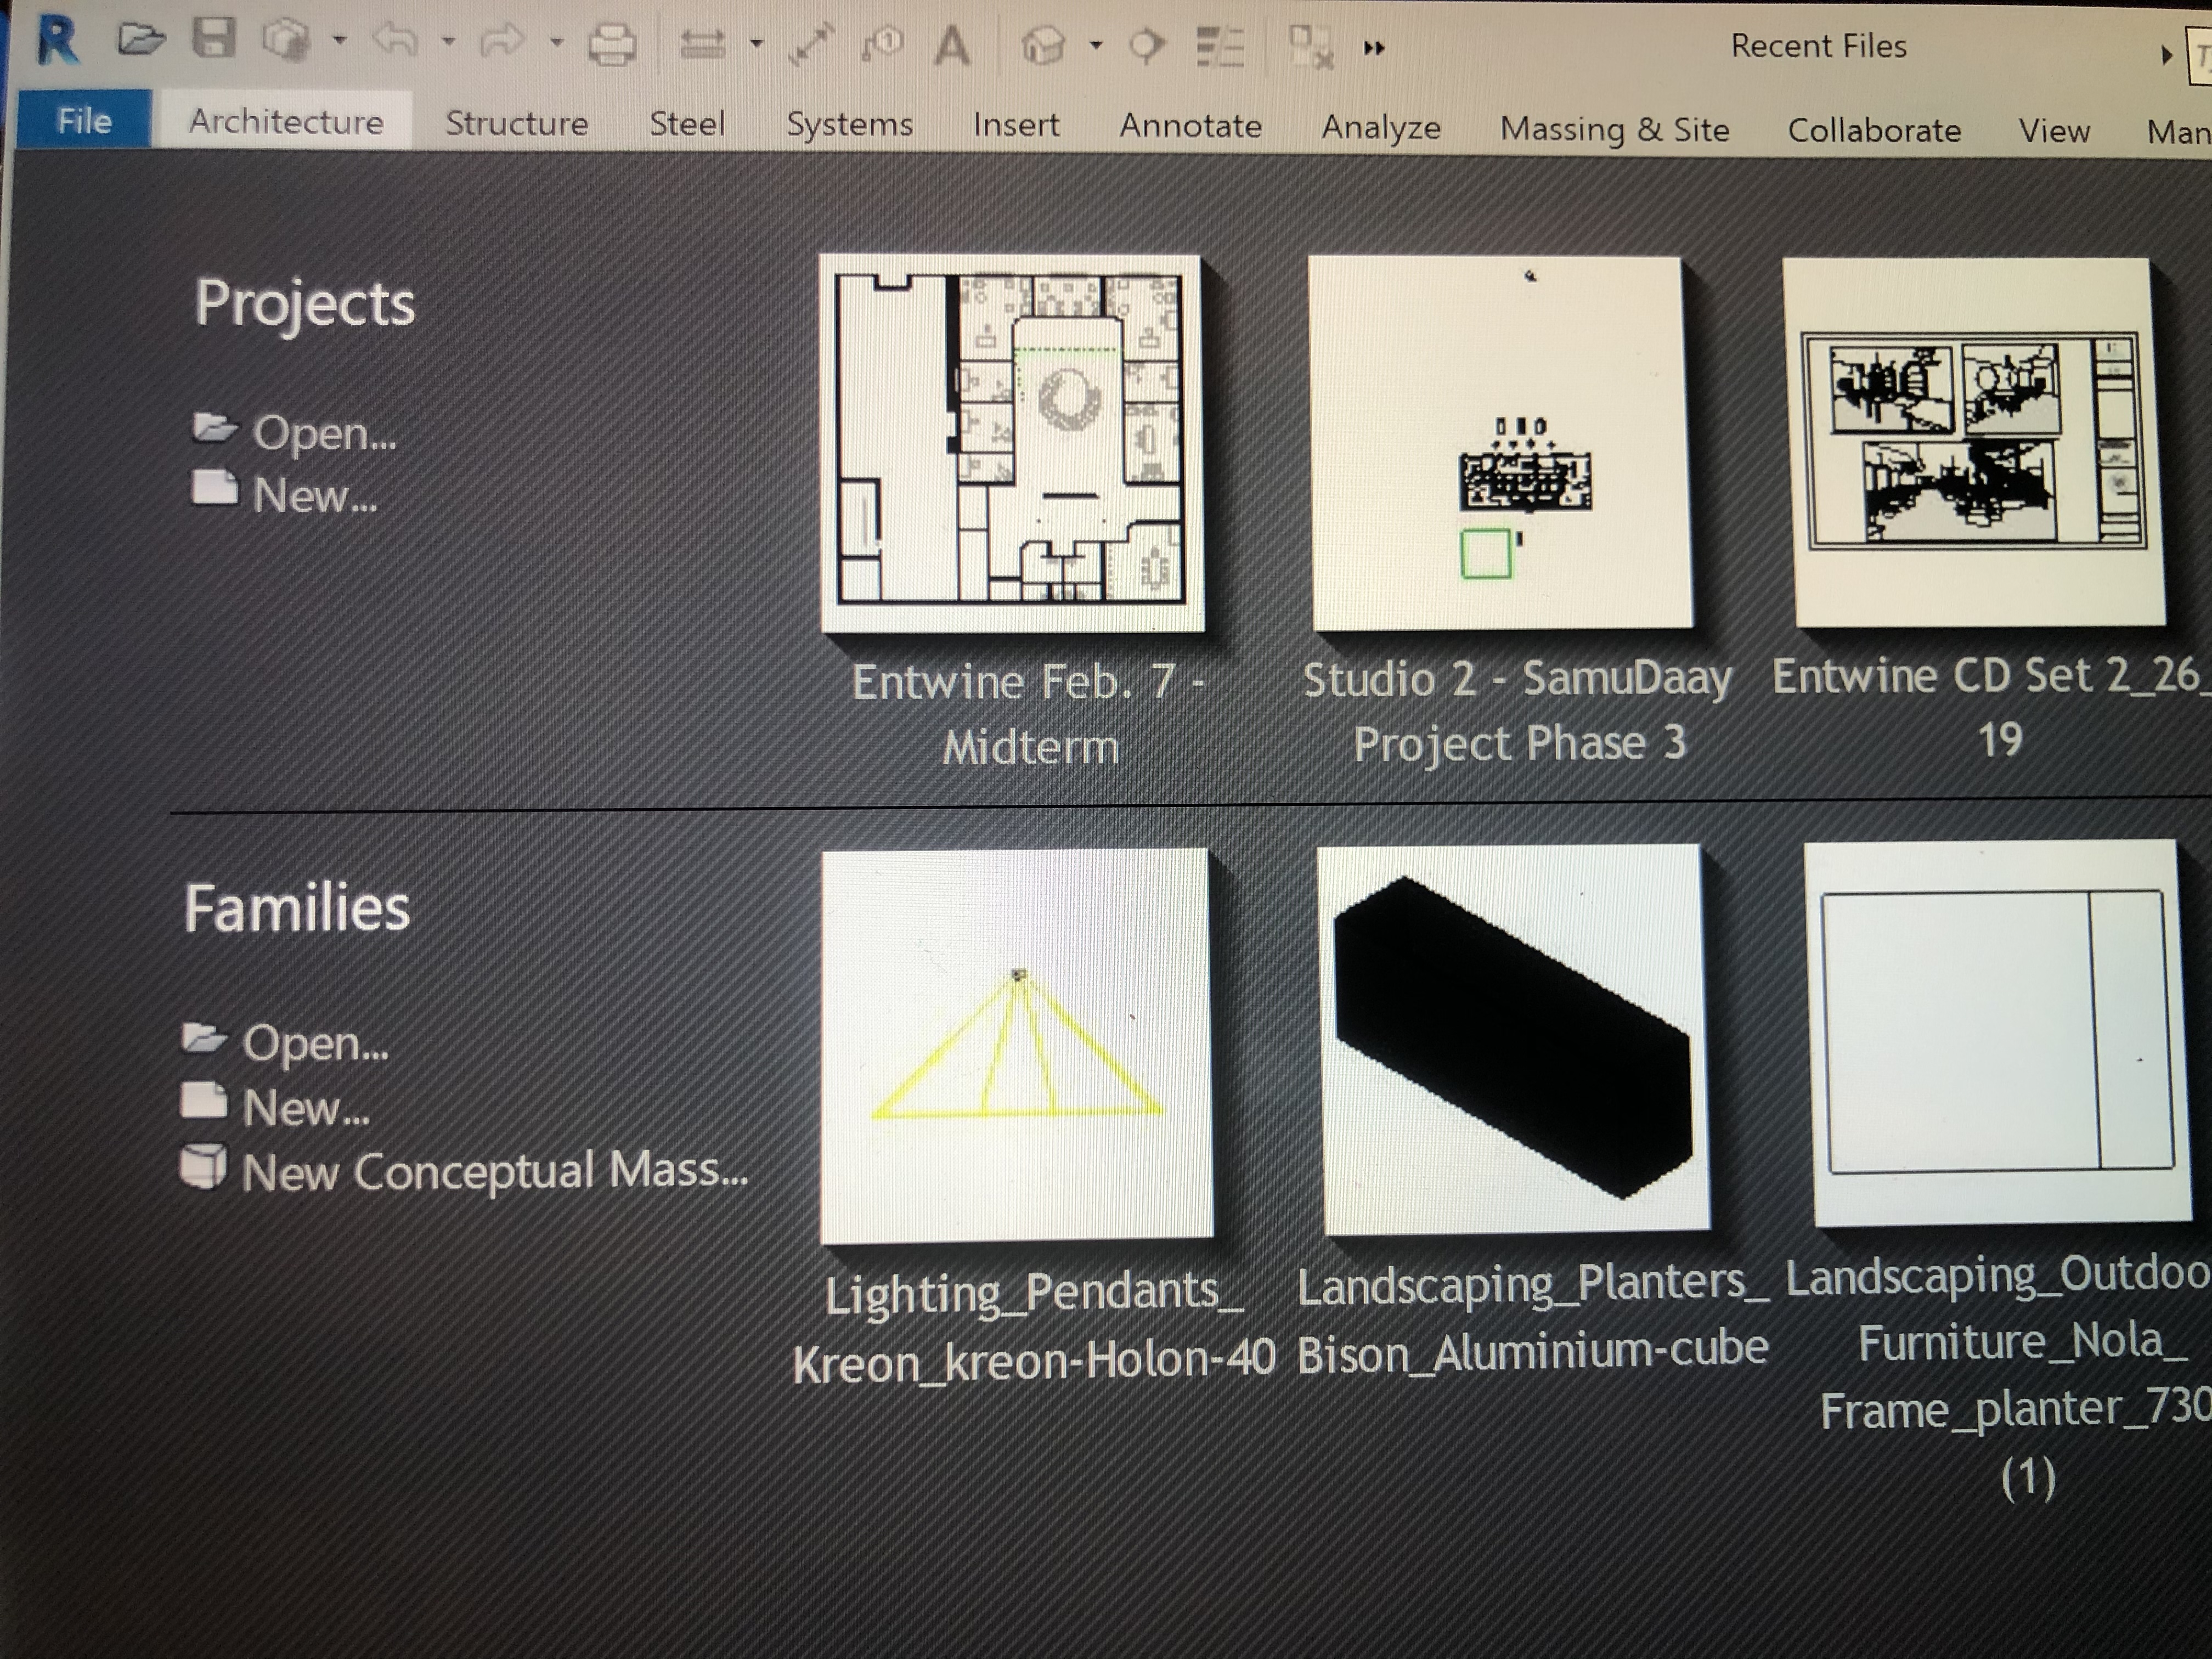Open Entwine Feb. 7 - Midterm project thumbnail
Screen dimensions: 2212x1659
coord(1011,443)
